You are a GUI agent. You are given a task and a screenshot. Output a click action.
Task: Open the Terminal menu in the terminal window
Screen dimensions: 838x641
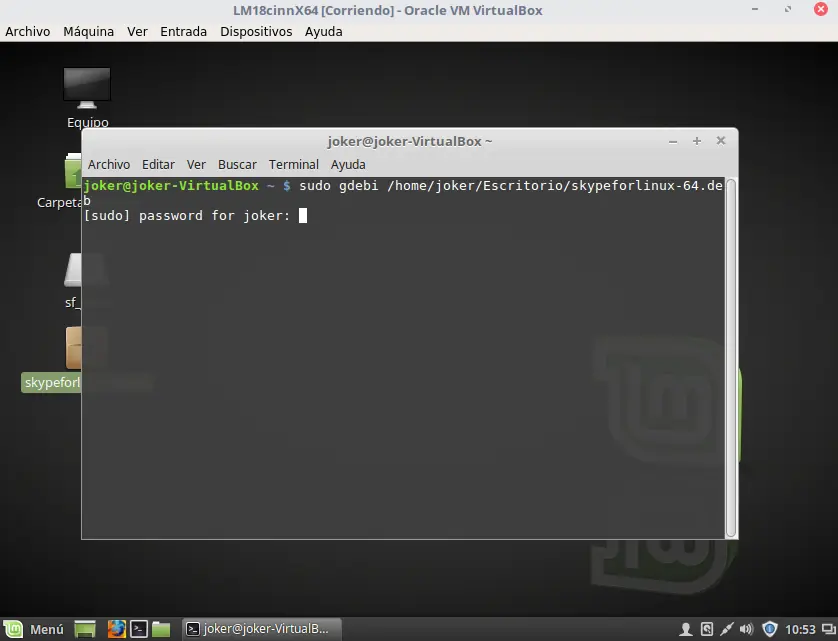(x=294, y=165)
